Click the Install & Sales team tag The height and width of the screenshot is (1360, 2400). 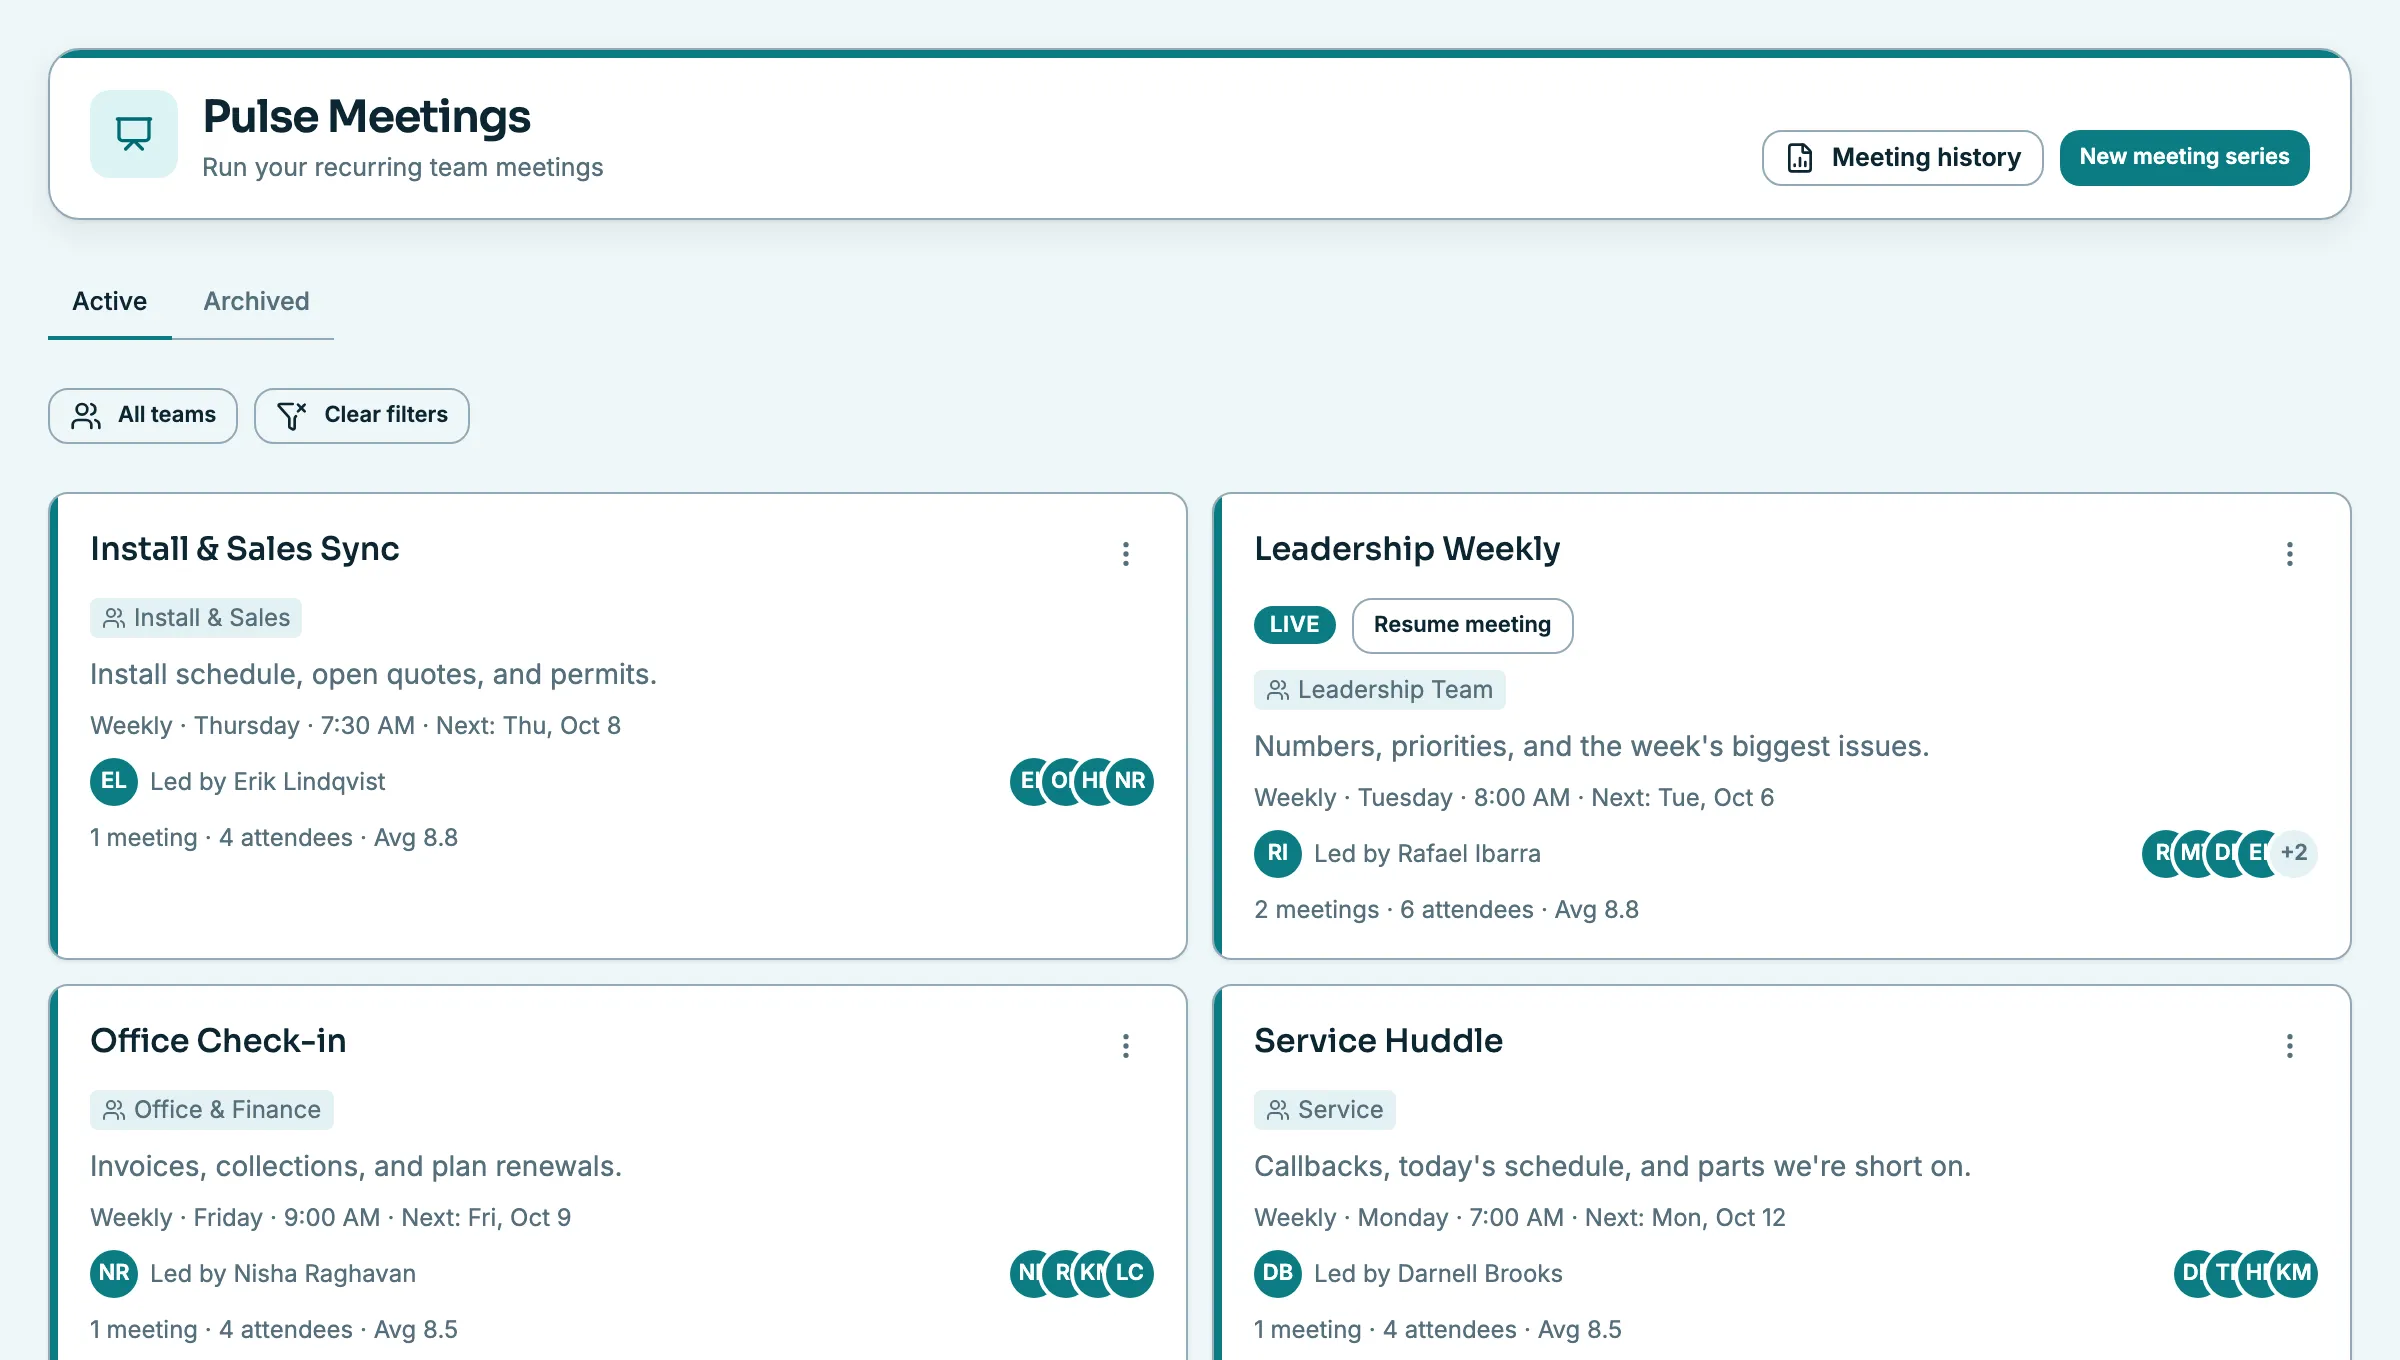[x=196, y=618]
